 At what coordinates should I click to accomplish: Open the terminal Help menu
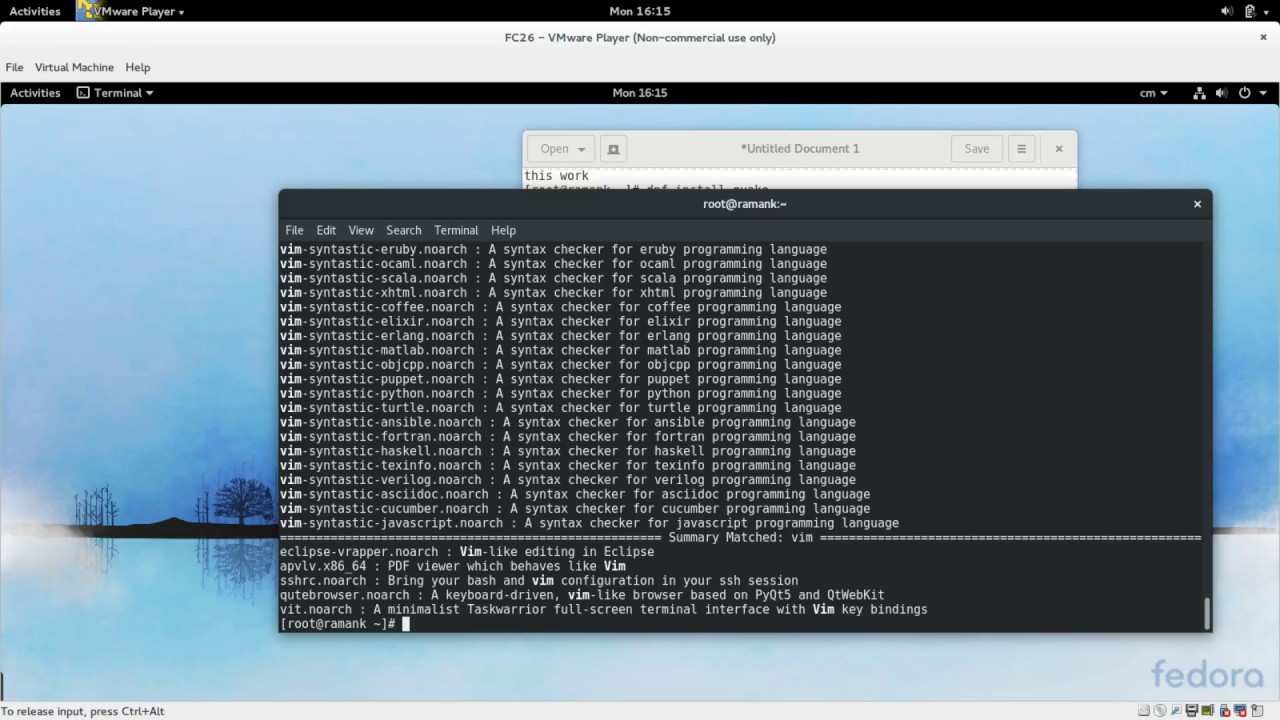pyautogui.click(x=503, y=229)
